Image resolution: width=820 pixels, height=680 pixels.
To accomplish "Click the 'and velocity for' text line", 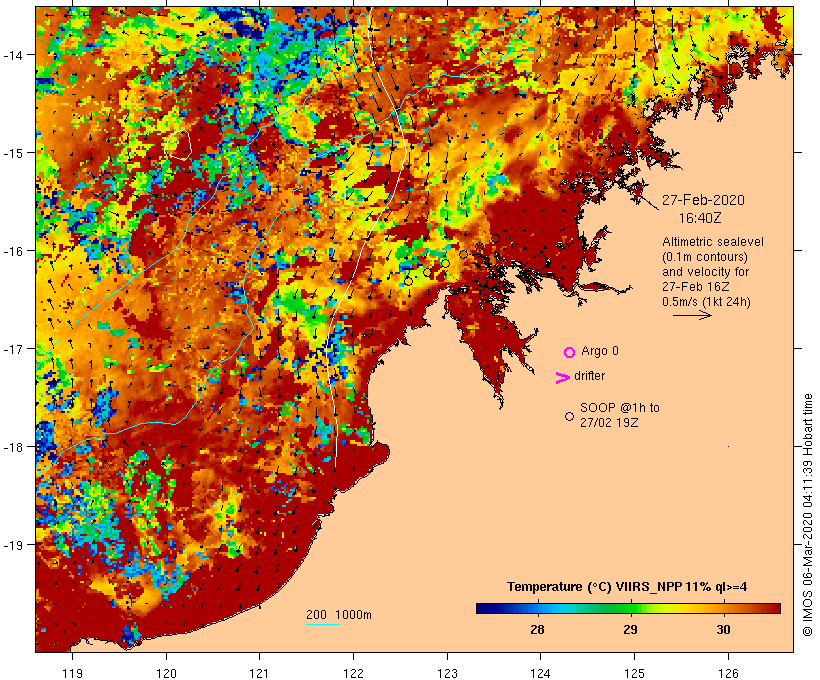I will tap(705, 272).
